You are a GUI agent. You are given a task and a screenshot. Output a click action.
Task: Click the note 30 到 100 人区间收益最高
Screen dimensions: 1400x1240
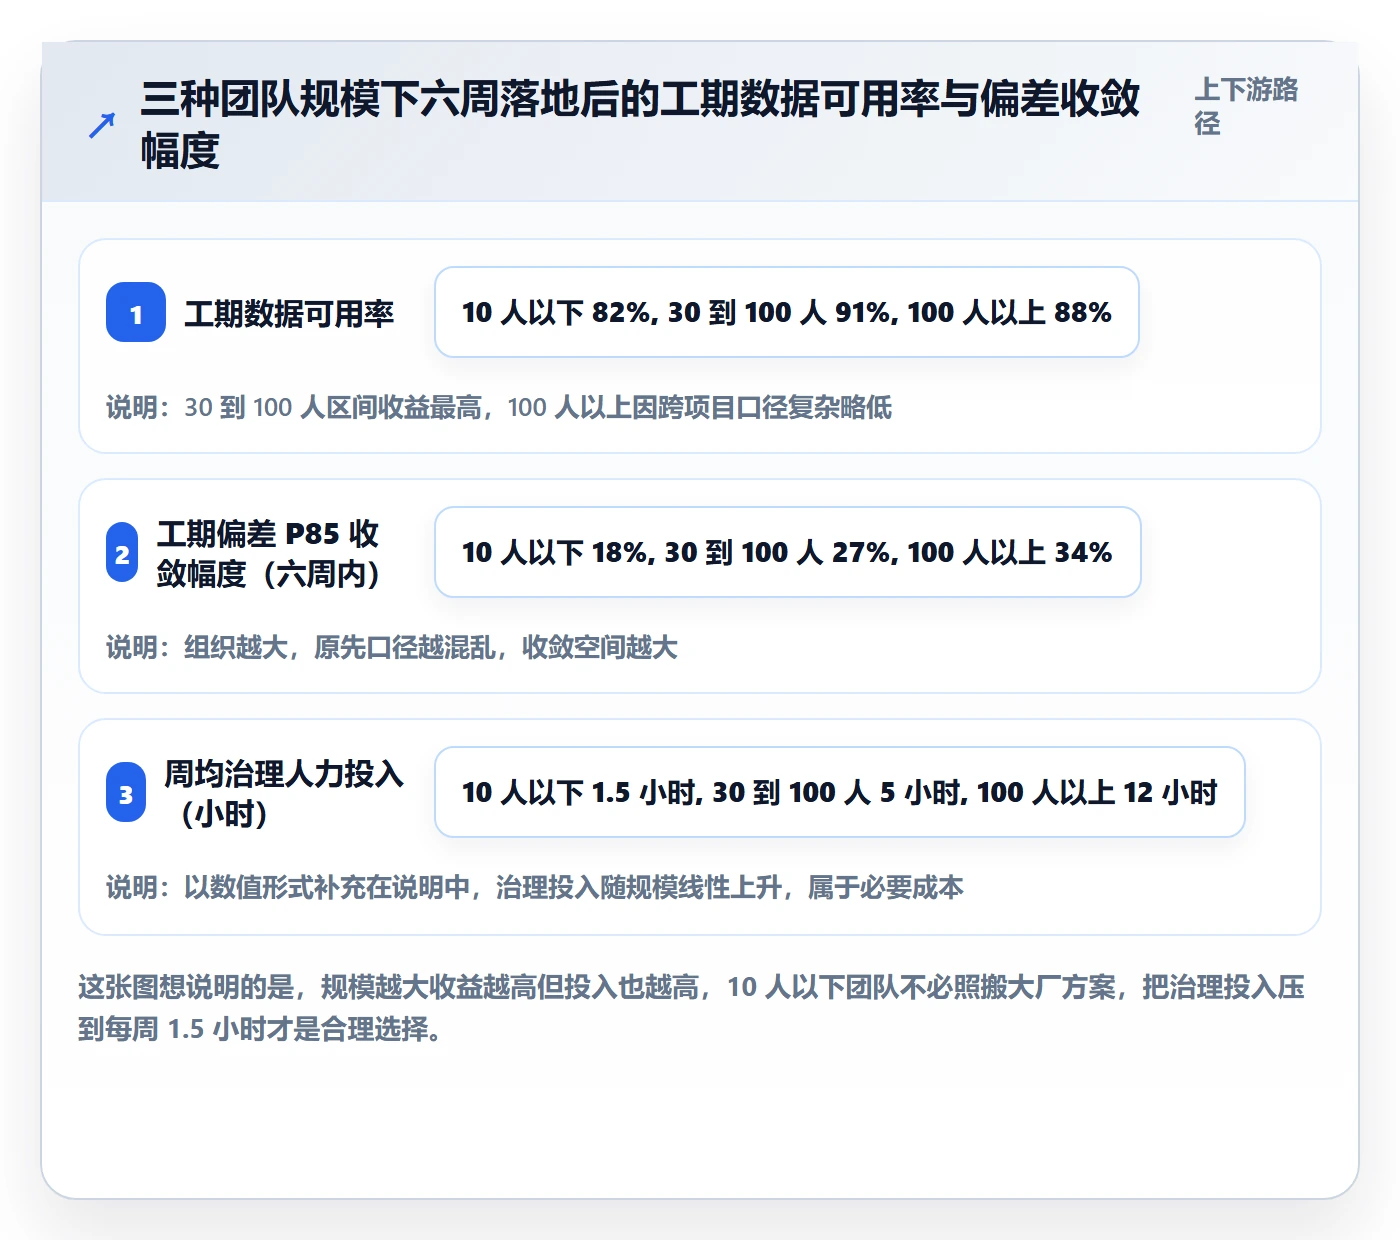click(499, 408)
